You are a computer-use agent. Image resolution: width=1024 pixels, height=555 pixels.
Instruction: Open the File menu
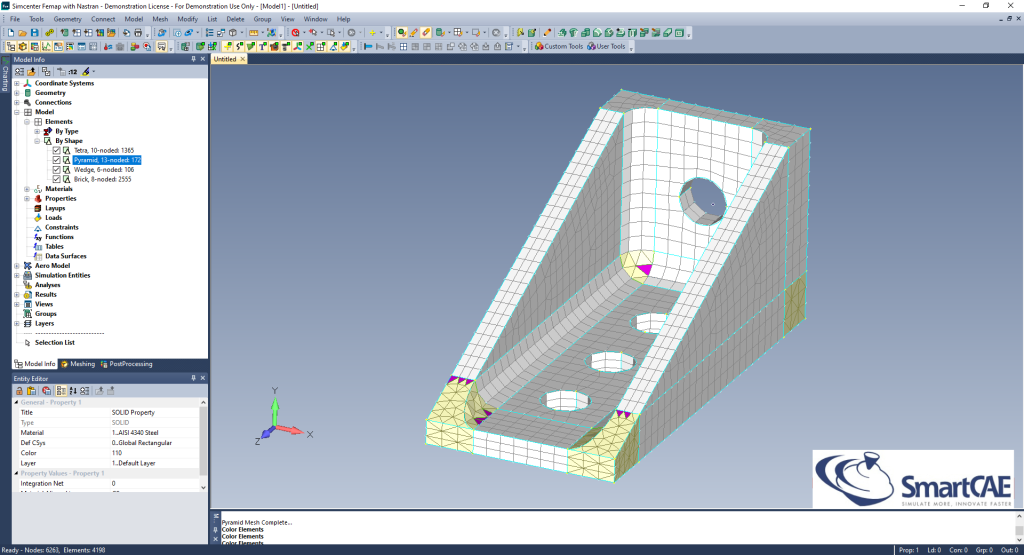[x=14, y=19]
